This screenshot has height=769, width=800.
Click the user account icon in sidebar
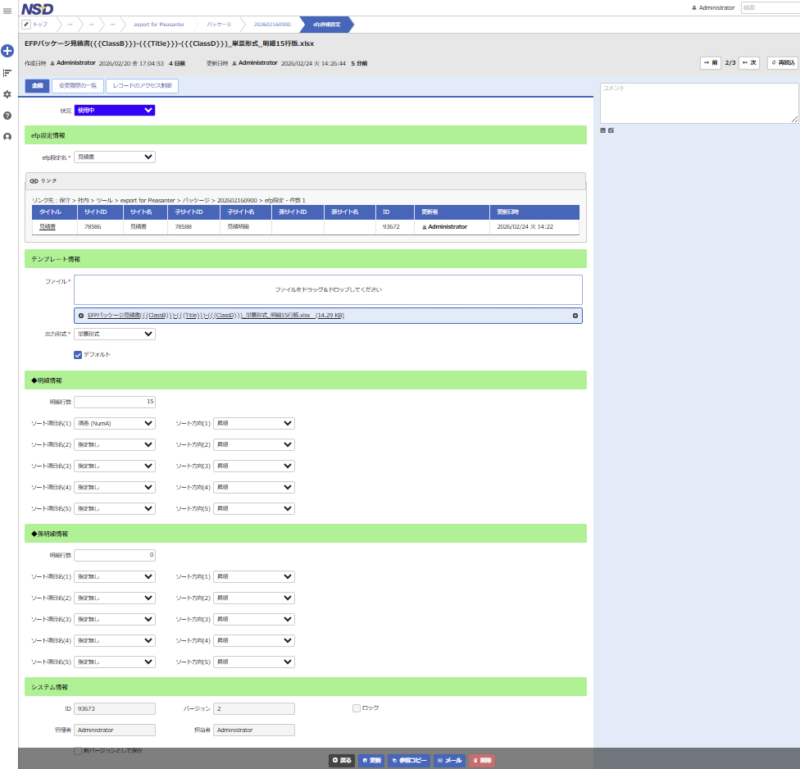click(7, 137)
